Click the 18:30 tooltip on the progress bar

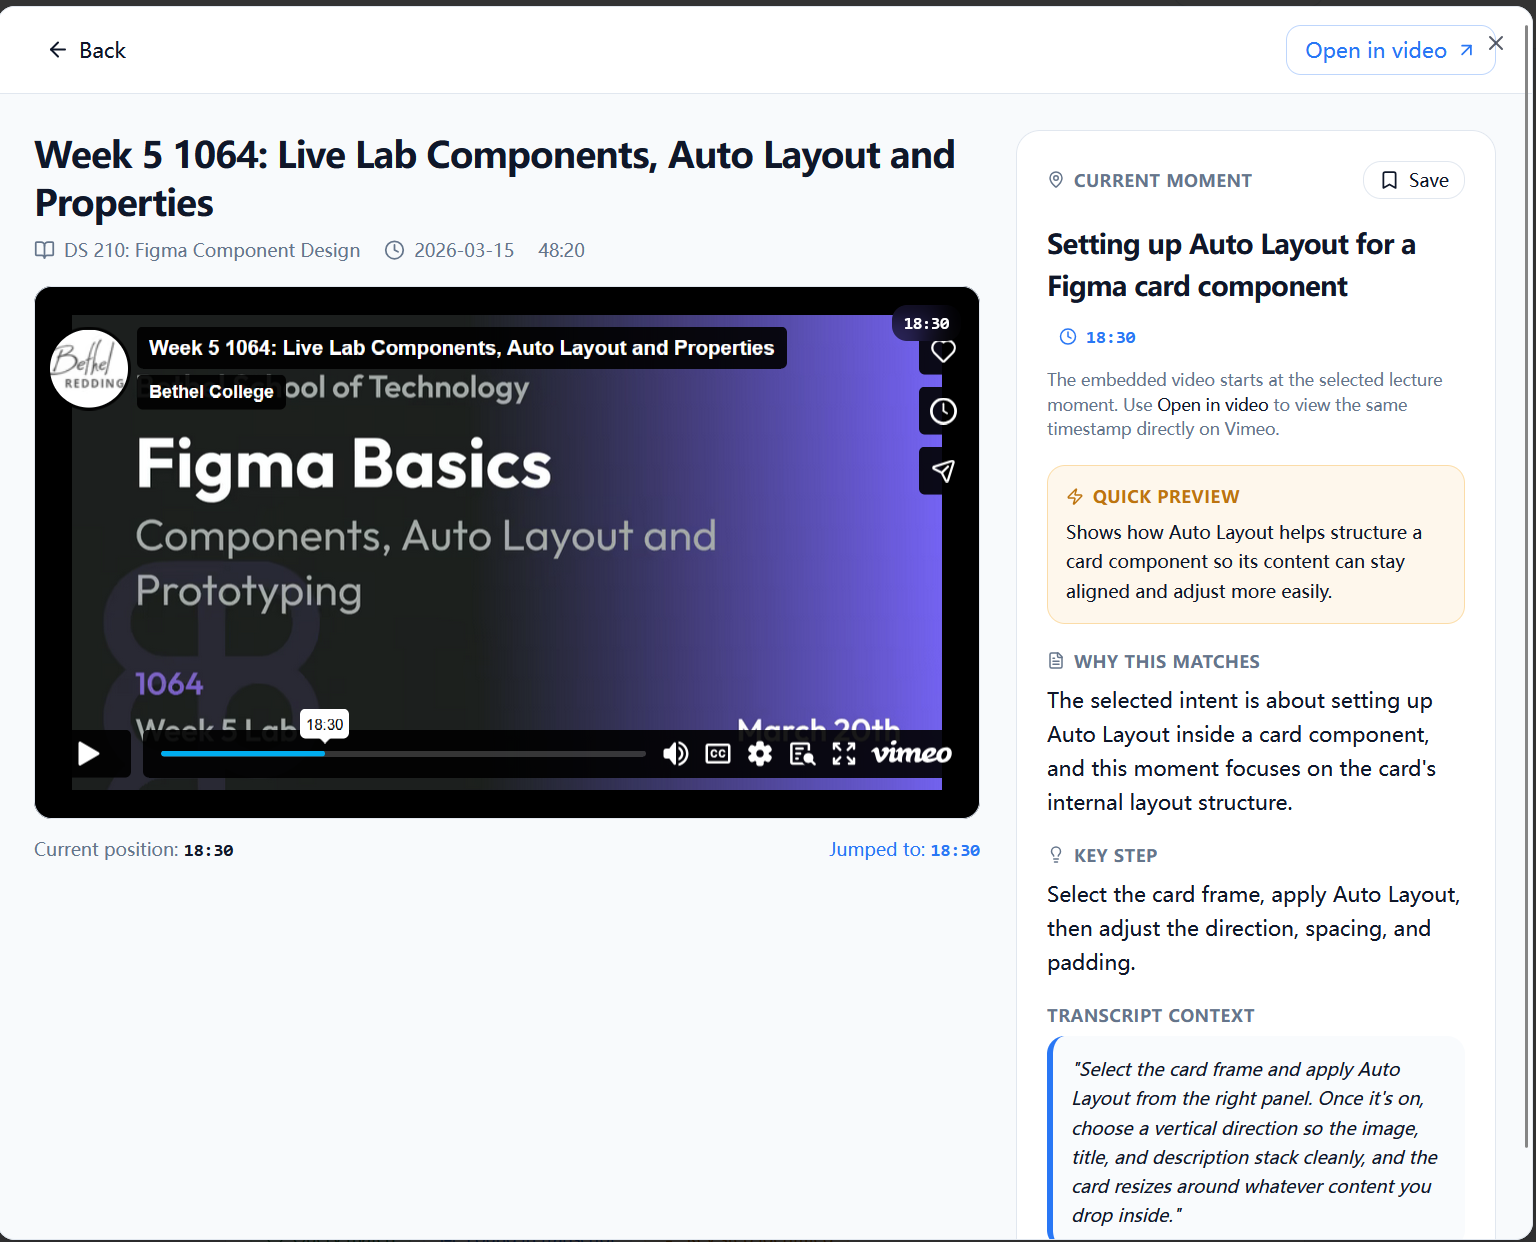(325, 725)
